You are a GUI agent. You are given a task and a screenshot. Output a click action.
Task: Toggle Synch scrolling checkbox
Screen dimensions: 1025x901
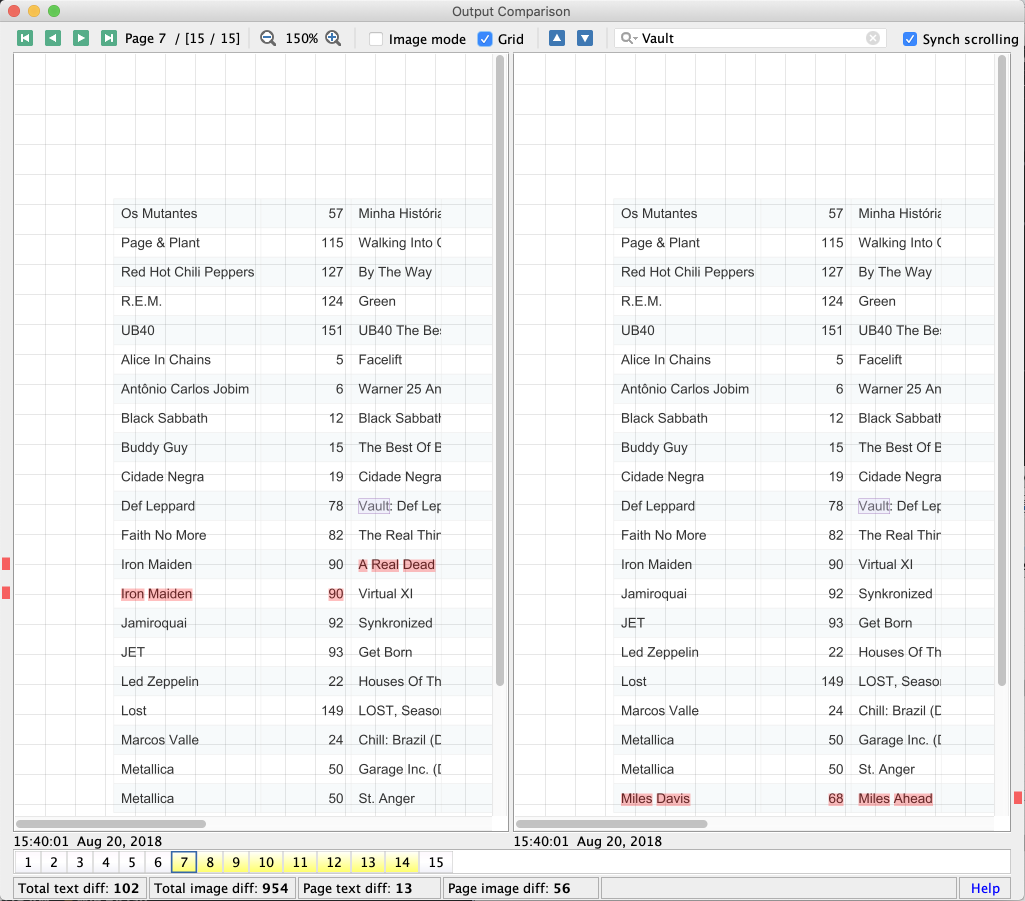pos(909,39)
